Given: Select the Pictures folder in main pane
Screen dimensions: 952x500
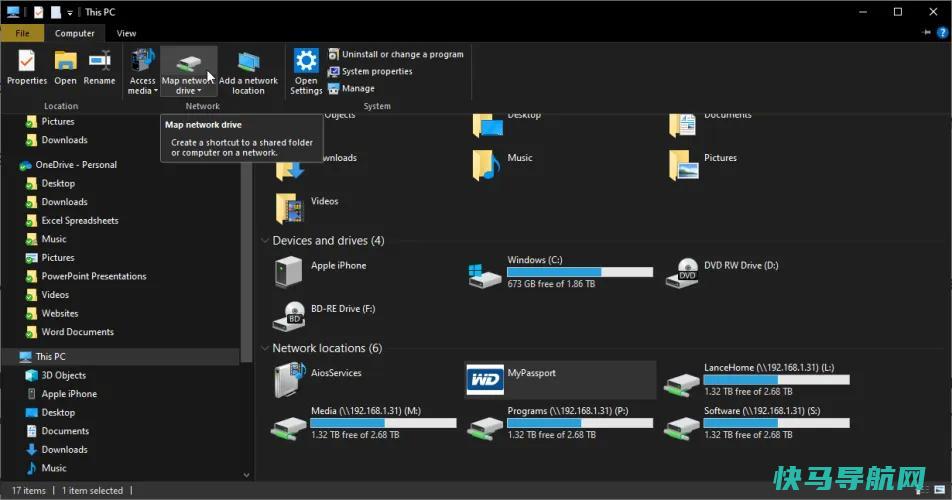Looking at the screenshot, I should 703,166.
